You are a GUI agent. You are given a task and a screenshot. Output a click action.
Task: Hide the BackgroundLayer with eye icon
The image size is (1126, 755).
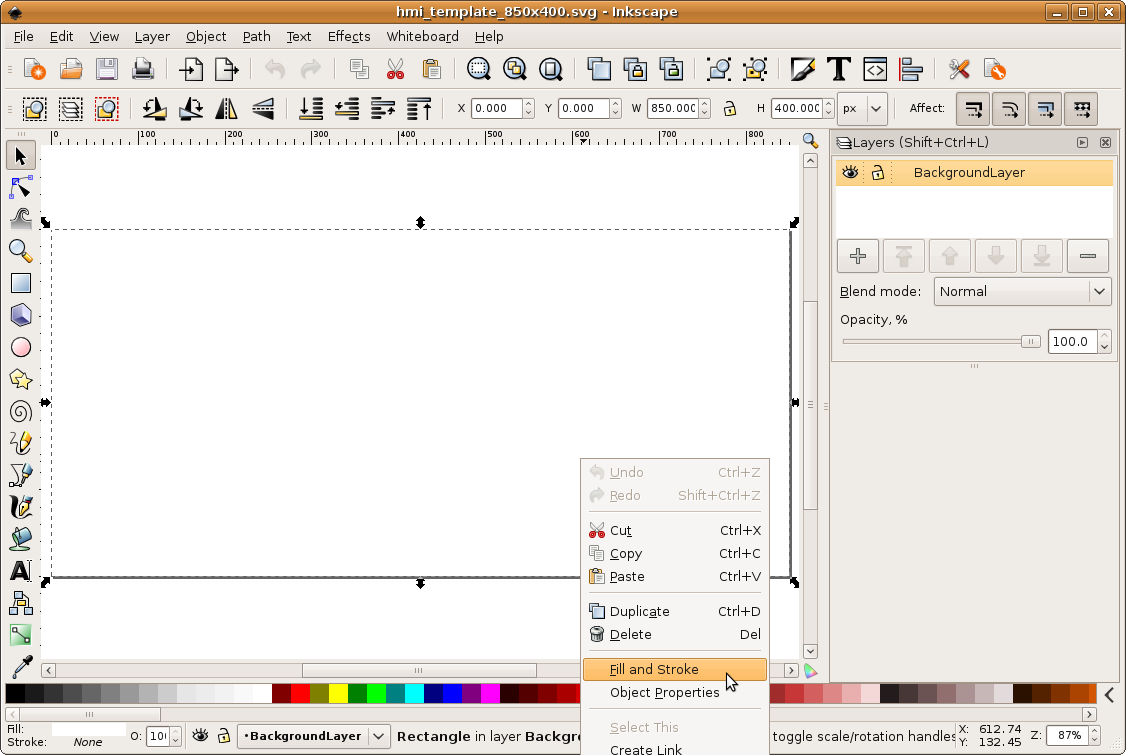[x=850, y=173]
